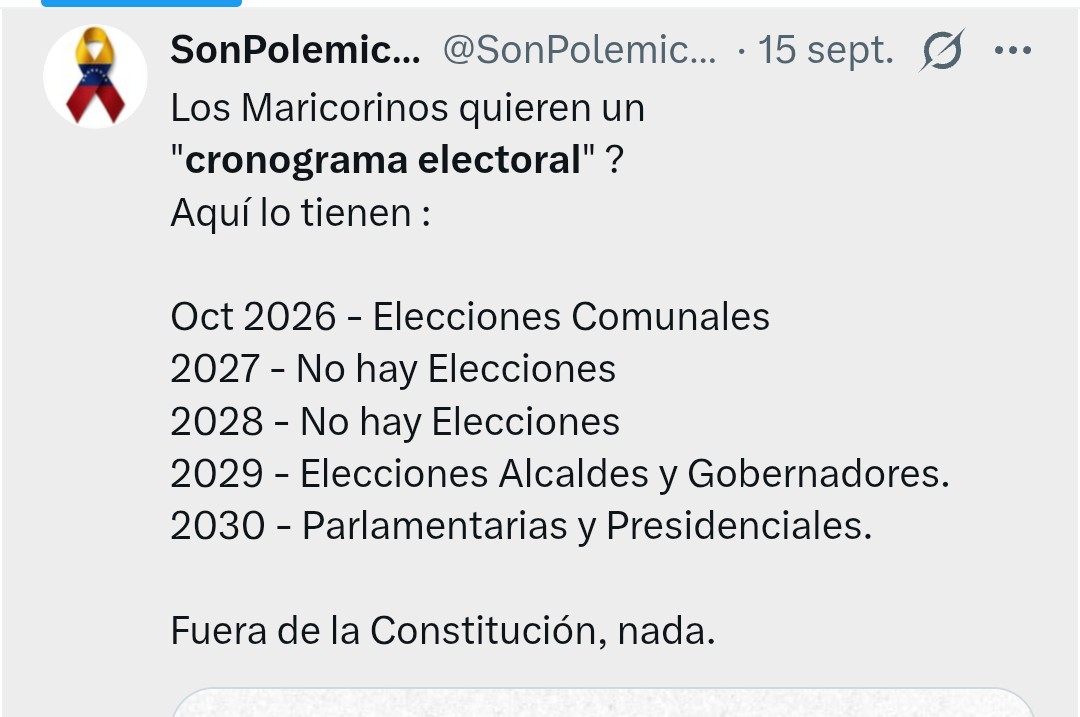Open the @SonPolemic handle link
Image resolution: width=1080 pixels, height=717 pixels.
pos(579,50)
